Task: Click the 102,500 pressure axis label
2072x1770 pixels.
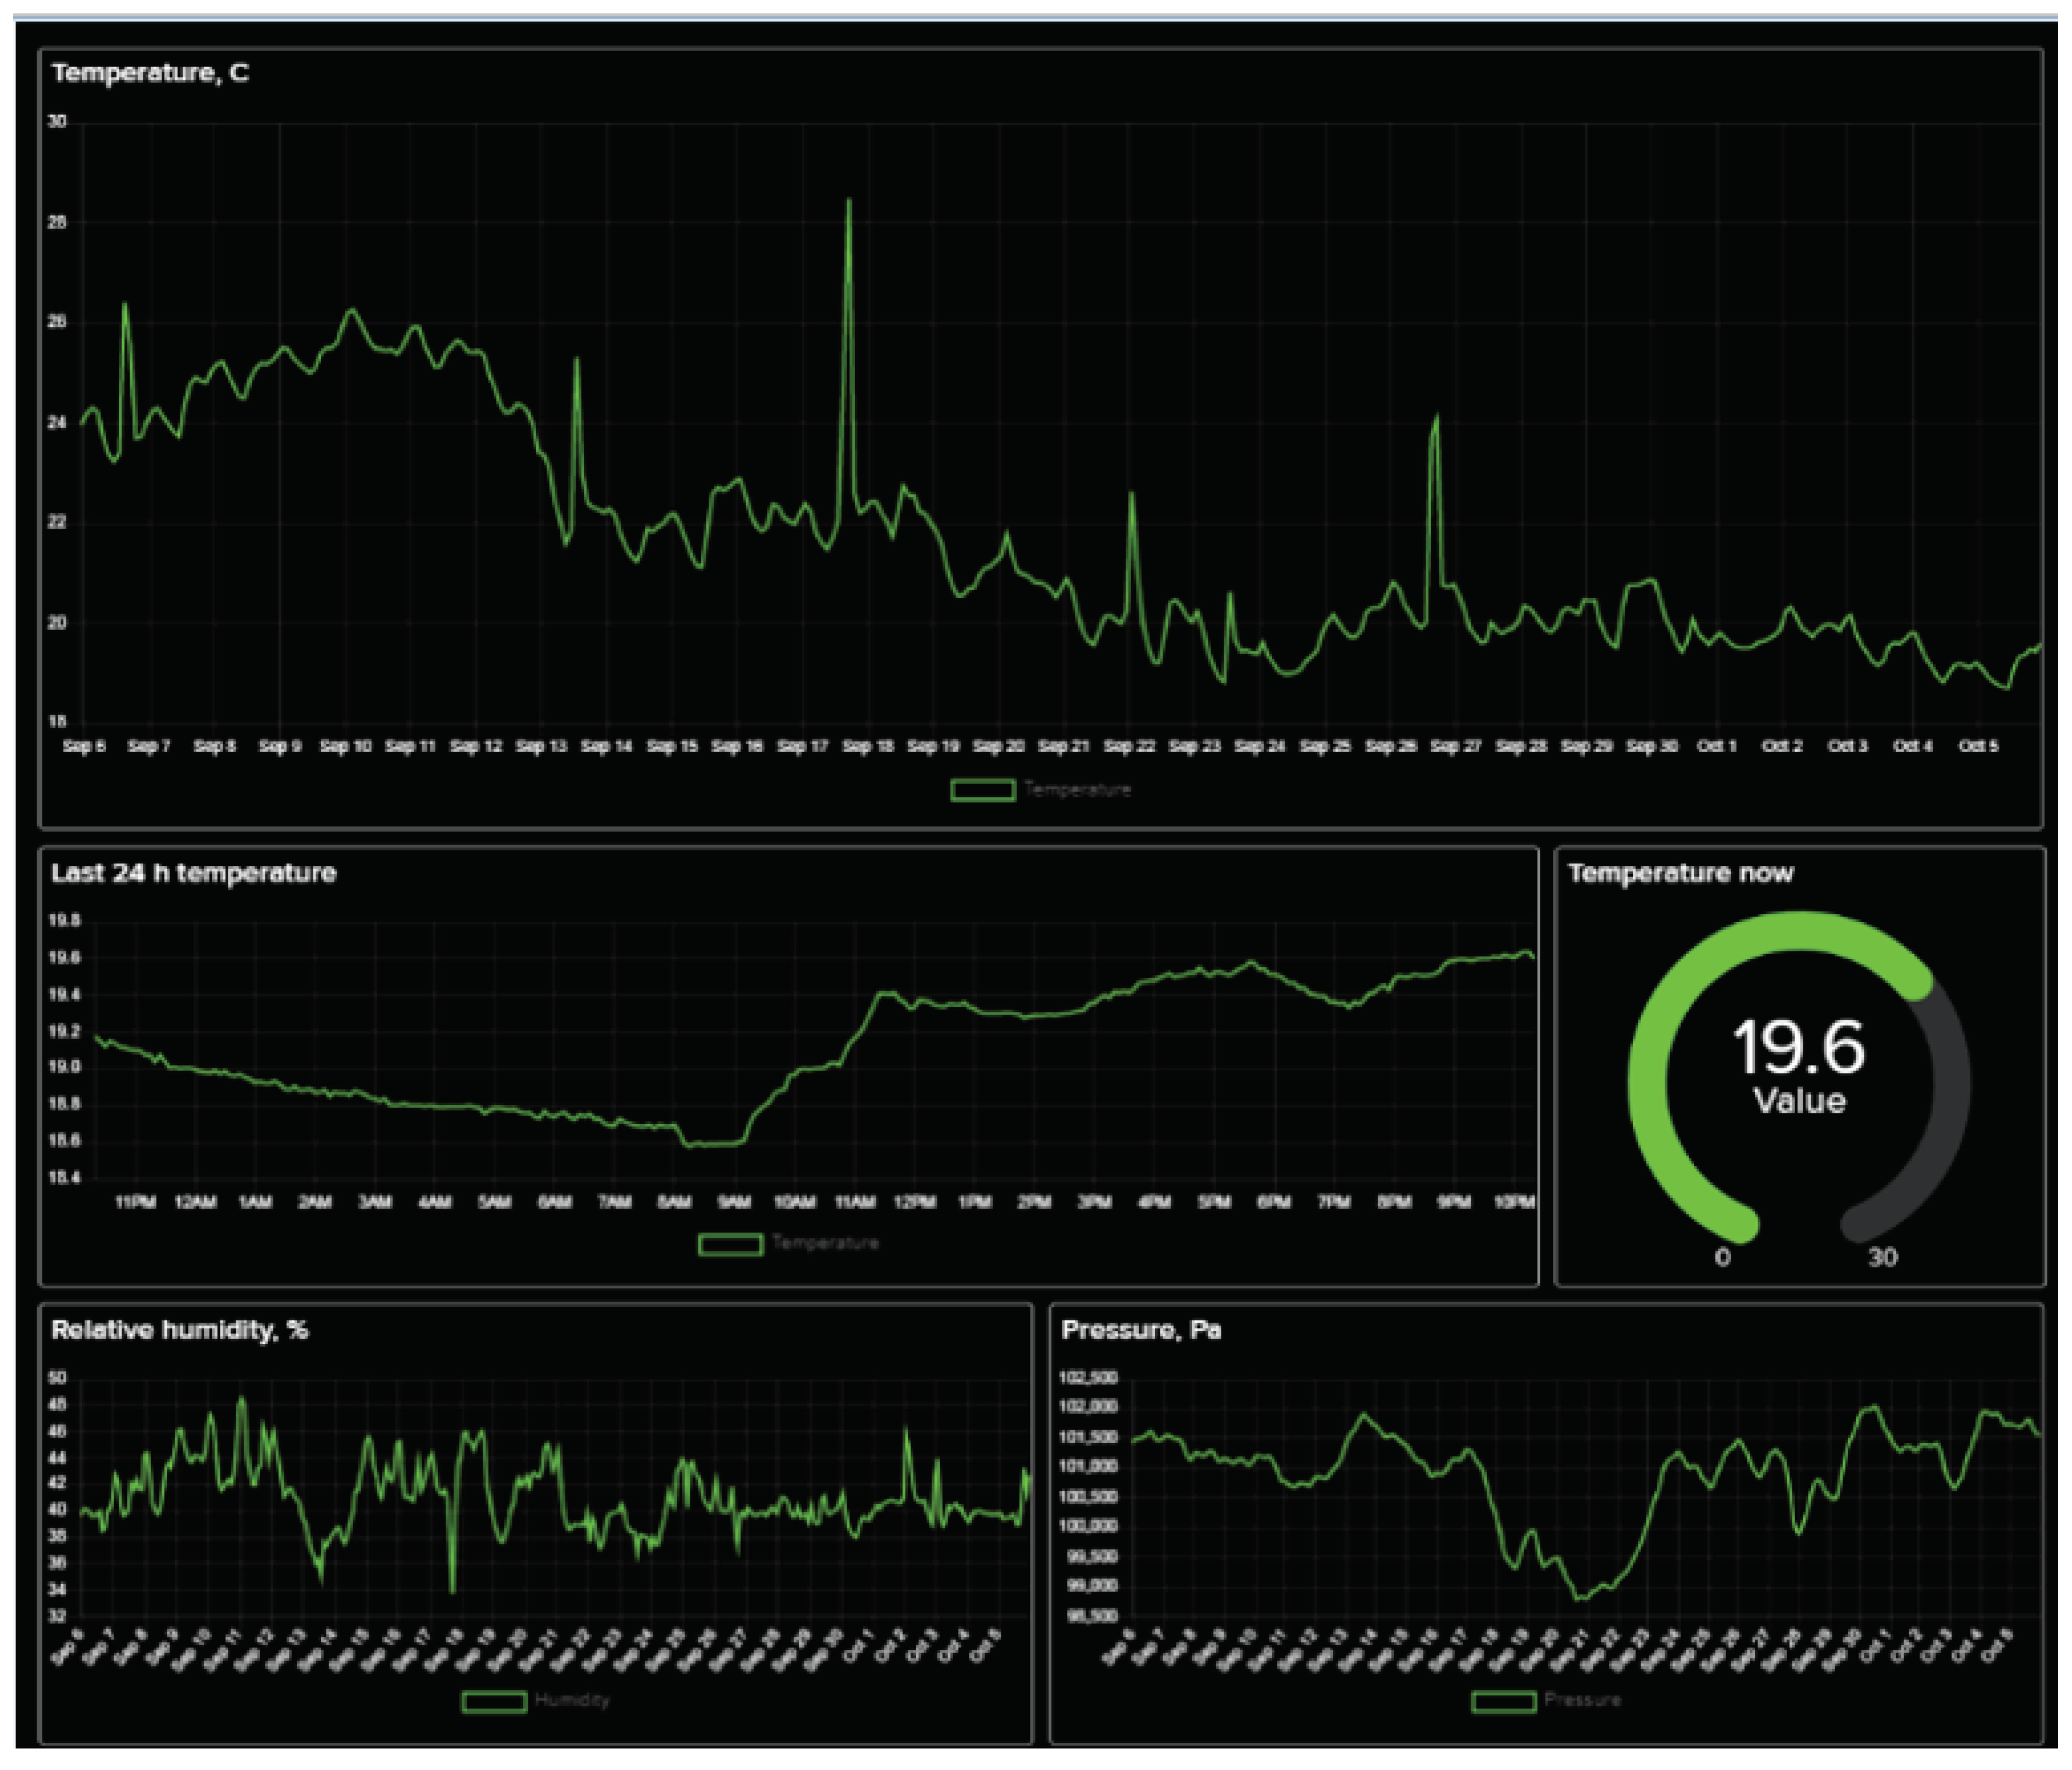Action: point(1088,1378)
